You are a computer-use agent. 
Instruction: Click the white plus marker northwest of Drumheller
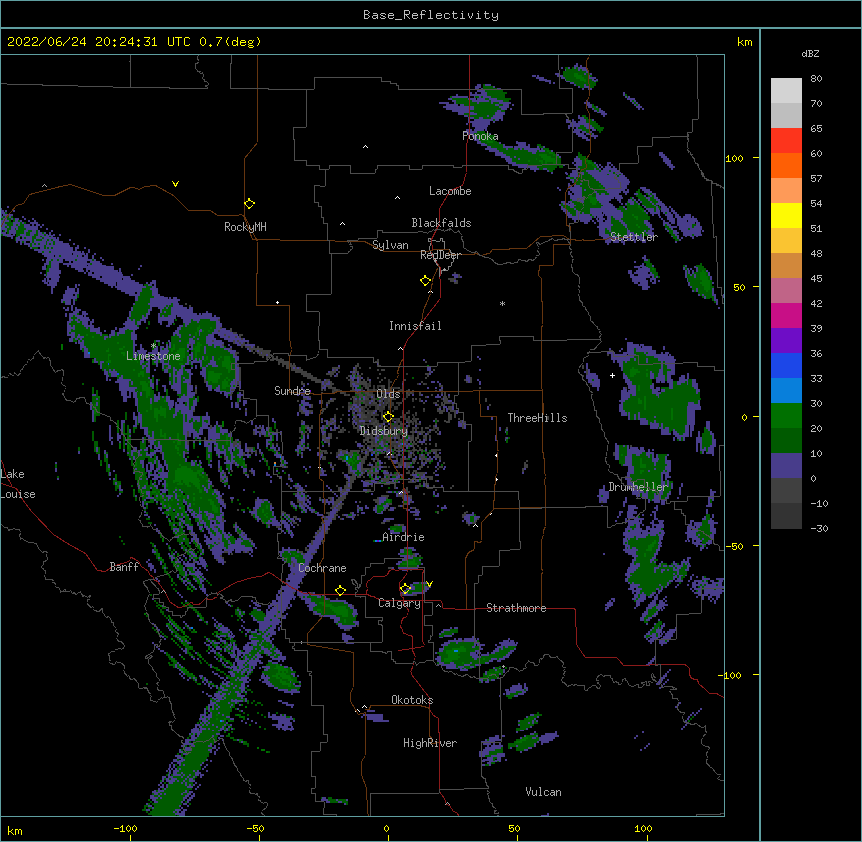pyautogui.click(x=612, y=375)
